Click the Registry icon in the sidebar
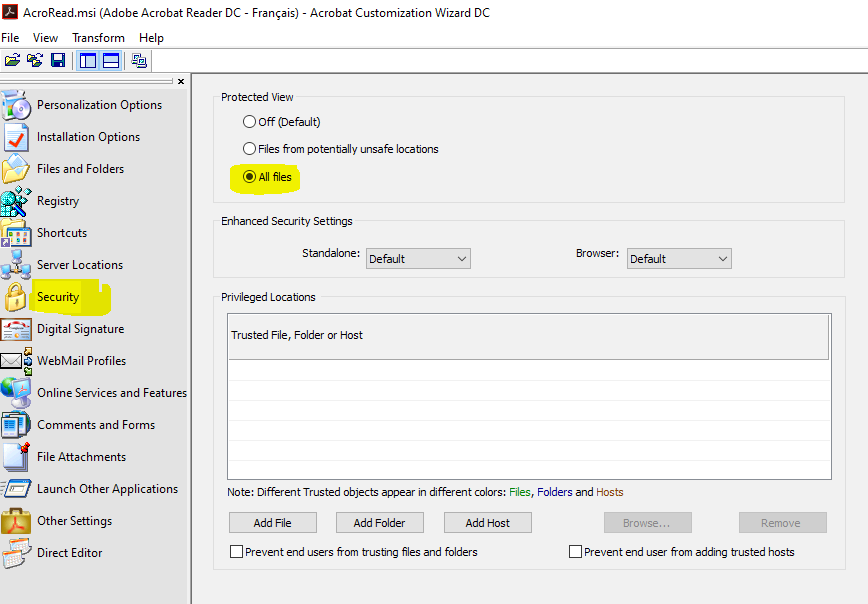 point(16,201)
